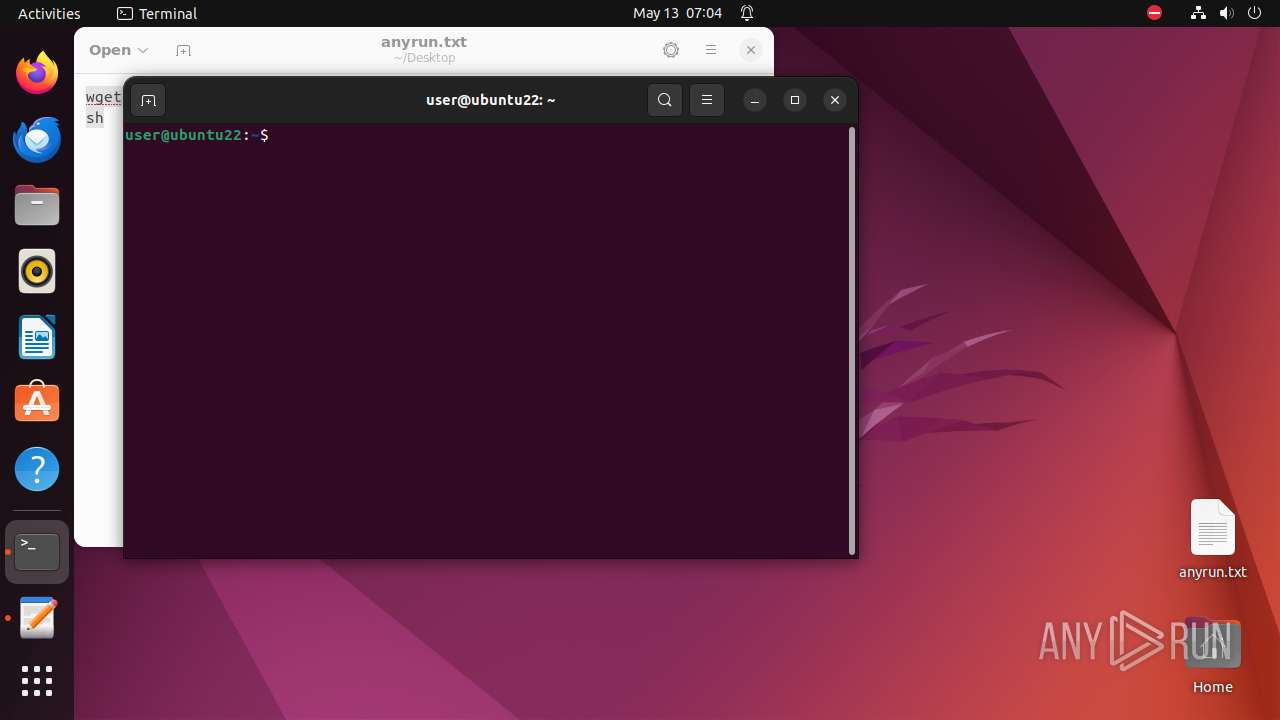Screen dimensions: 1280x720
Task: Click the anyrun.txt editor title
Action: 424,42
